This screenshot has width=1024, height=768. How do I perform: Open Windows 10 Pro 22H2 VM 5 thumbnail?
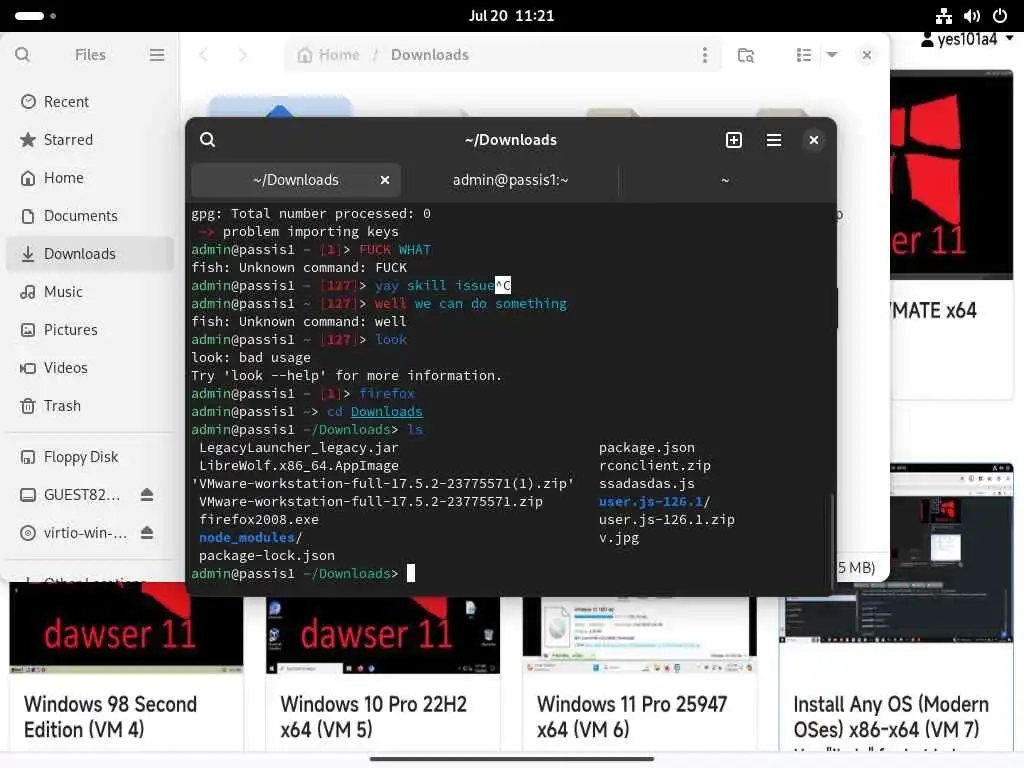[383, 635]
